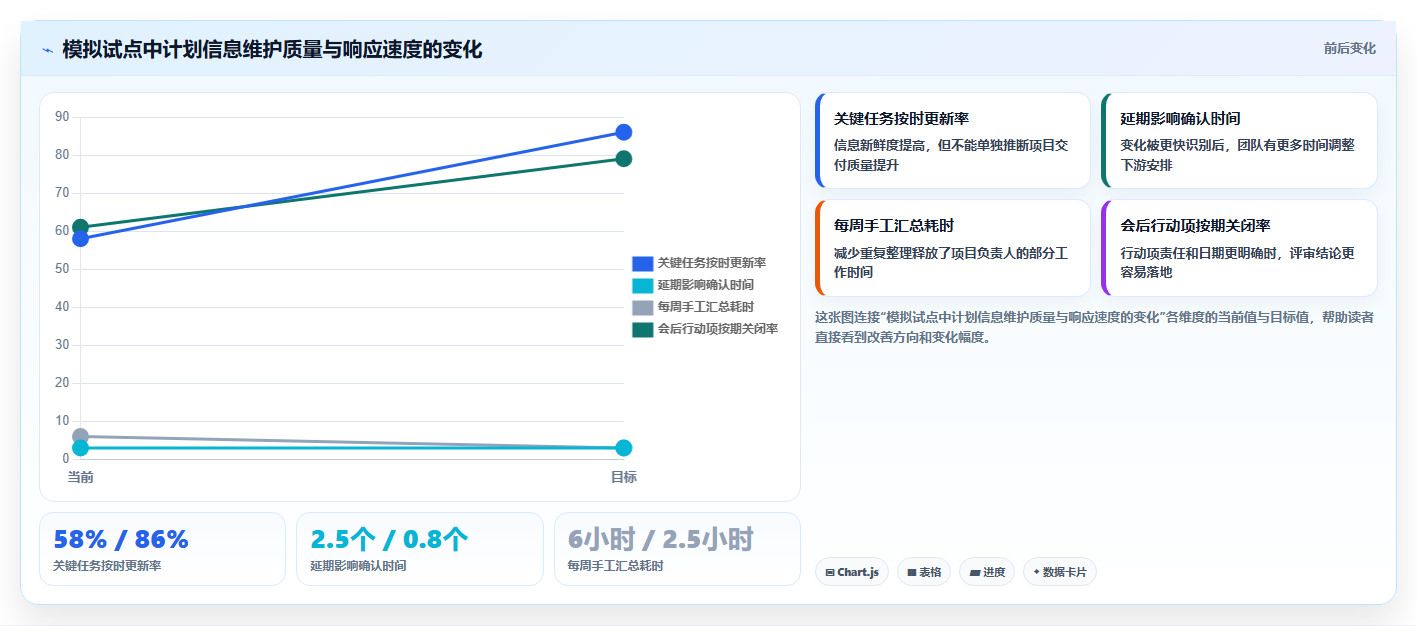
Task: Select the 6小时 / 2.5小时 stat card
Action: (x=677, y=549)
